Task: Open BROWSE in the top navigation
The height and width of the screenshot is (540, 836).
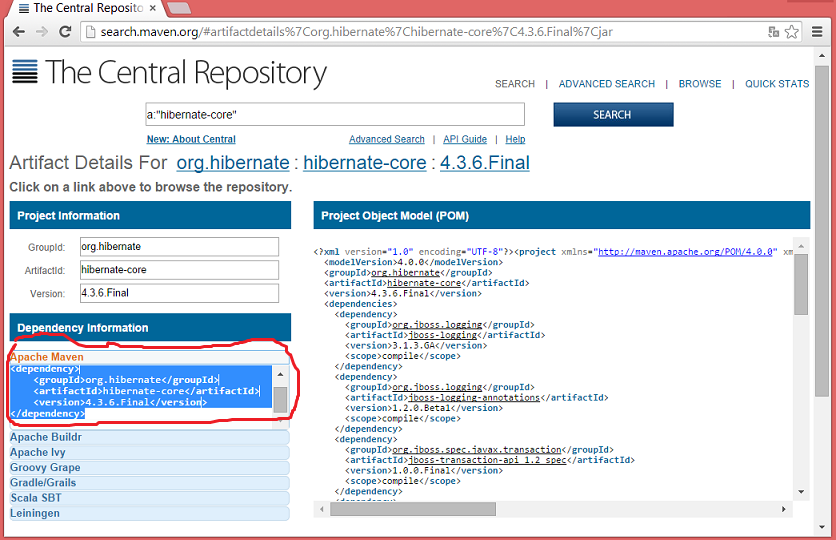Action: pyautogui.click(x=700, y=84)
